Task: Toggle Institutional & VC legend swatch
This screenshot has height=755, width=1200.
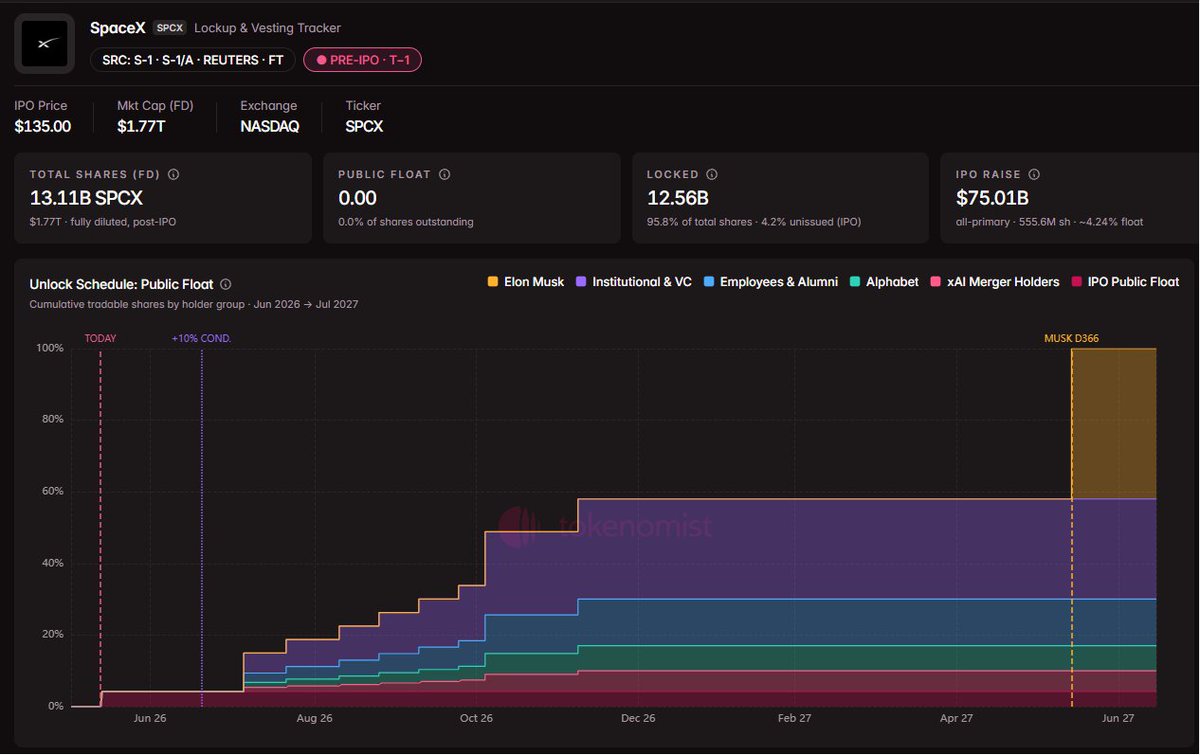Action: (x=582, y=282)
